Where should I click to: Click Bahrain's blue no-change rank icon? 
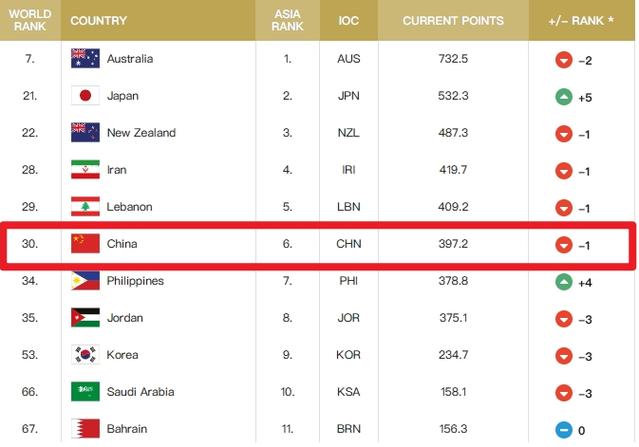point(564,430)
